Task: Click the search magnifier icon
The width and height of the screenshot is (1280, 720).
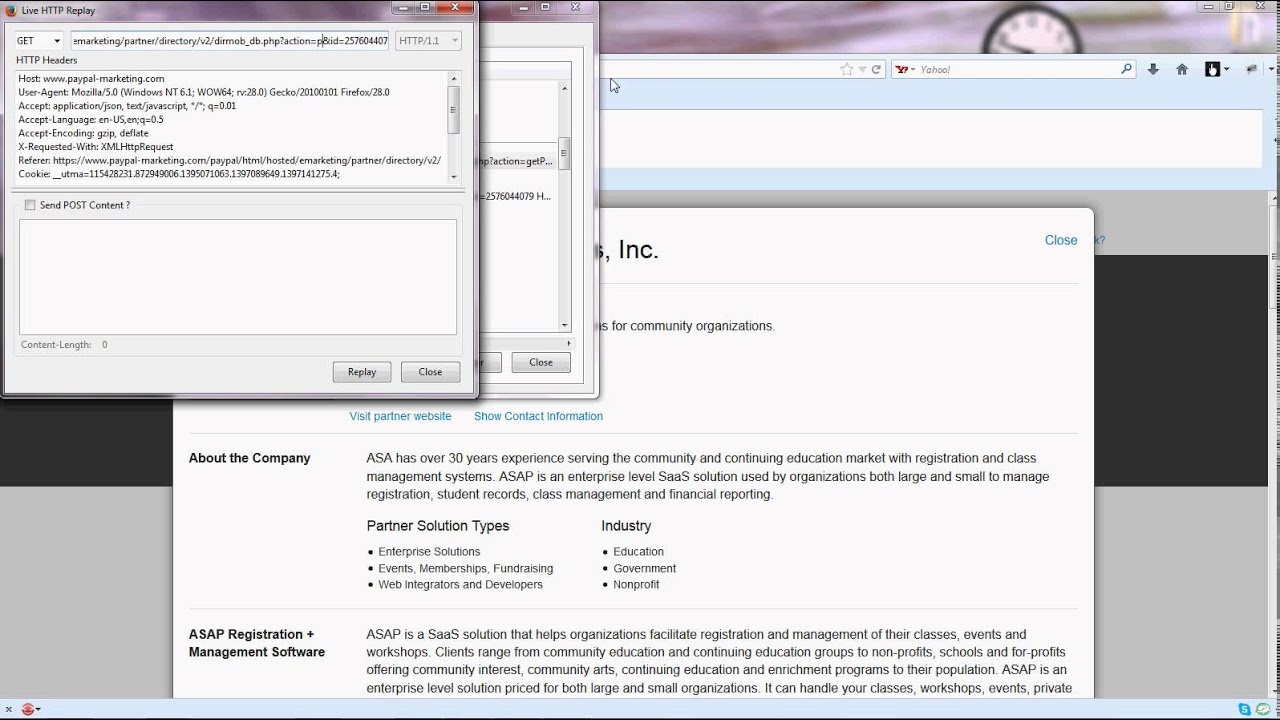Action: click(x=1126, y=69)
